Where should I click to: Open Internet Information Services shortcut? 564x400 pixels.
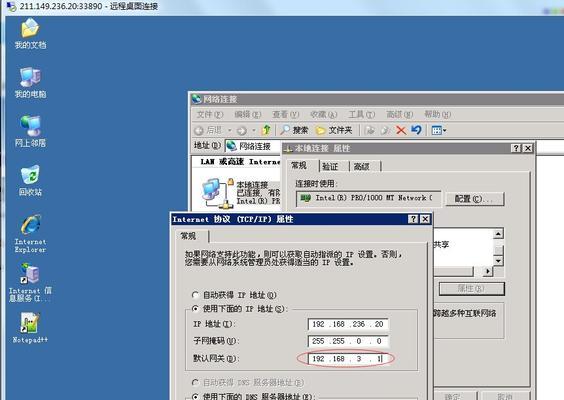(30, 282)
